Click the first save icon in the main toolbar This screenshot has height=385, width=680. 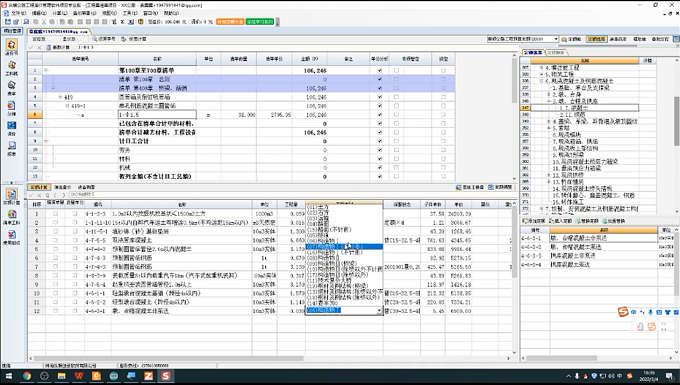coord(8,22)
